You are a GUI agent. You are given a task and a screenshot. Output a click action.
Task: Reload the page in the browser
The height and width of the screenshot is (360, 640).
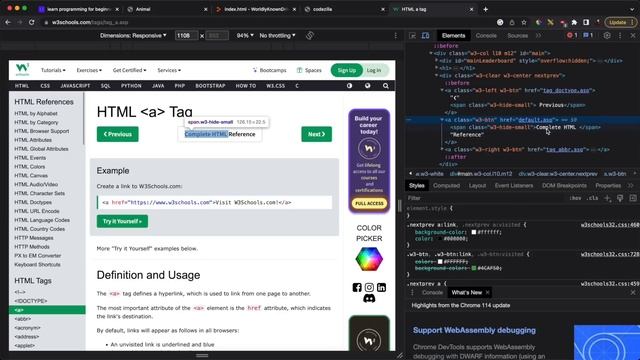[32, 22]
